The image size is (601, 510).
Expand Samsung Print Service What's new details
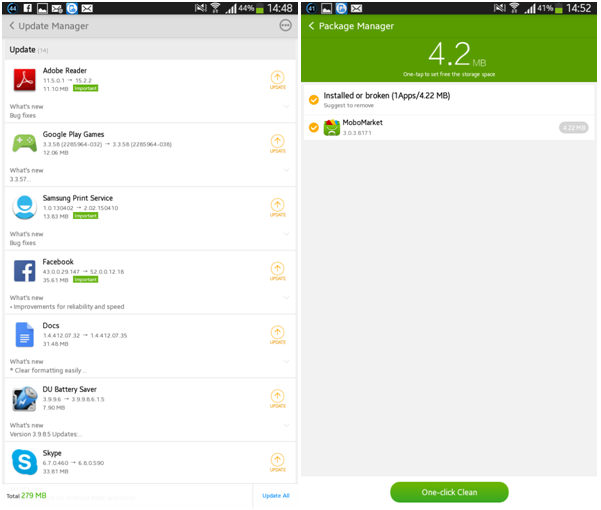coord(286,233)
